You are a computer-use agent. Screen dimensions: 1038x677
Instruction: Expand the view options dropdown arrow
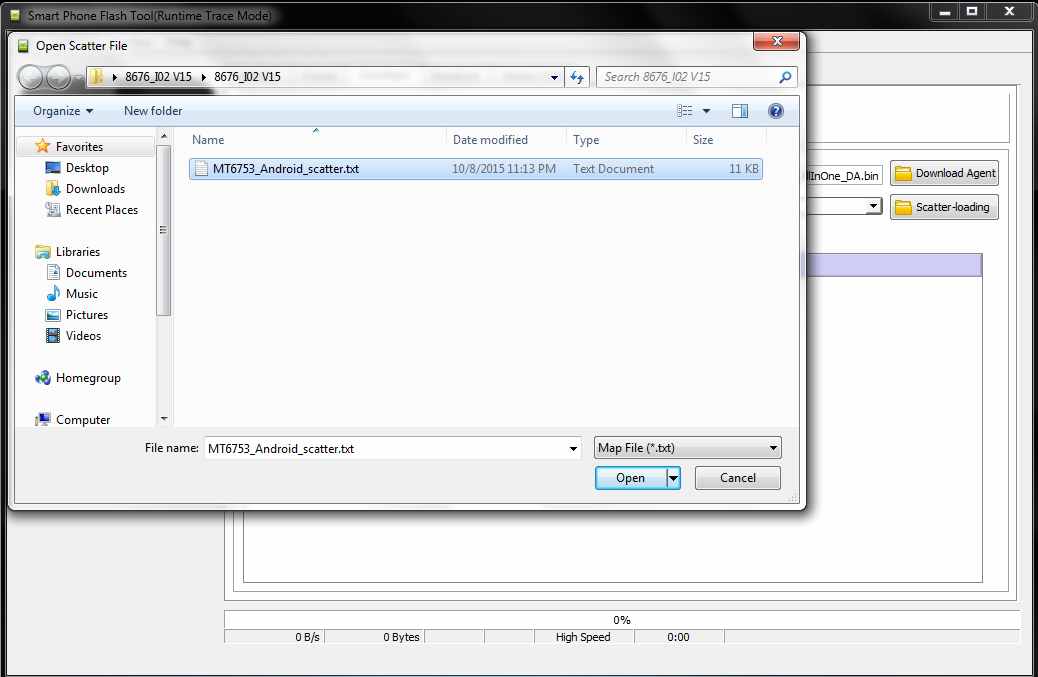pyautogui.click(x=707, y=111)
